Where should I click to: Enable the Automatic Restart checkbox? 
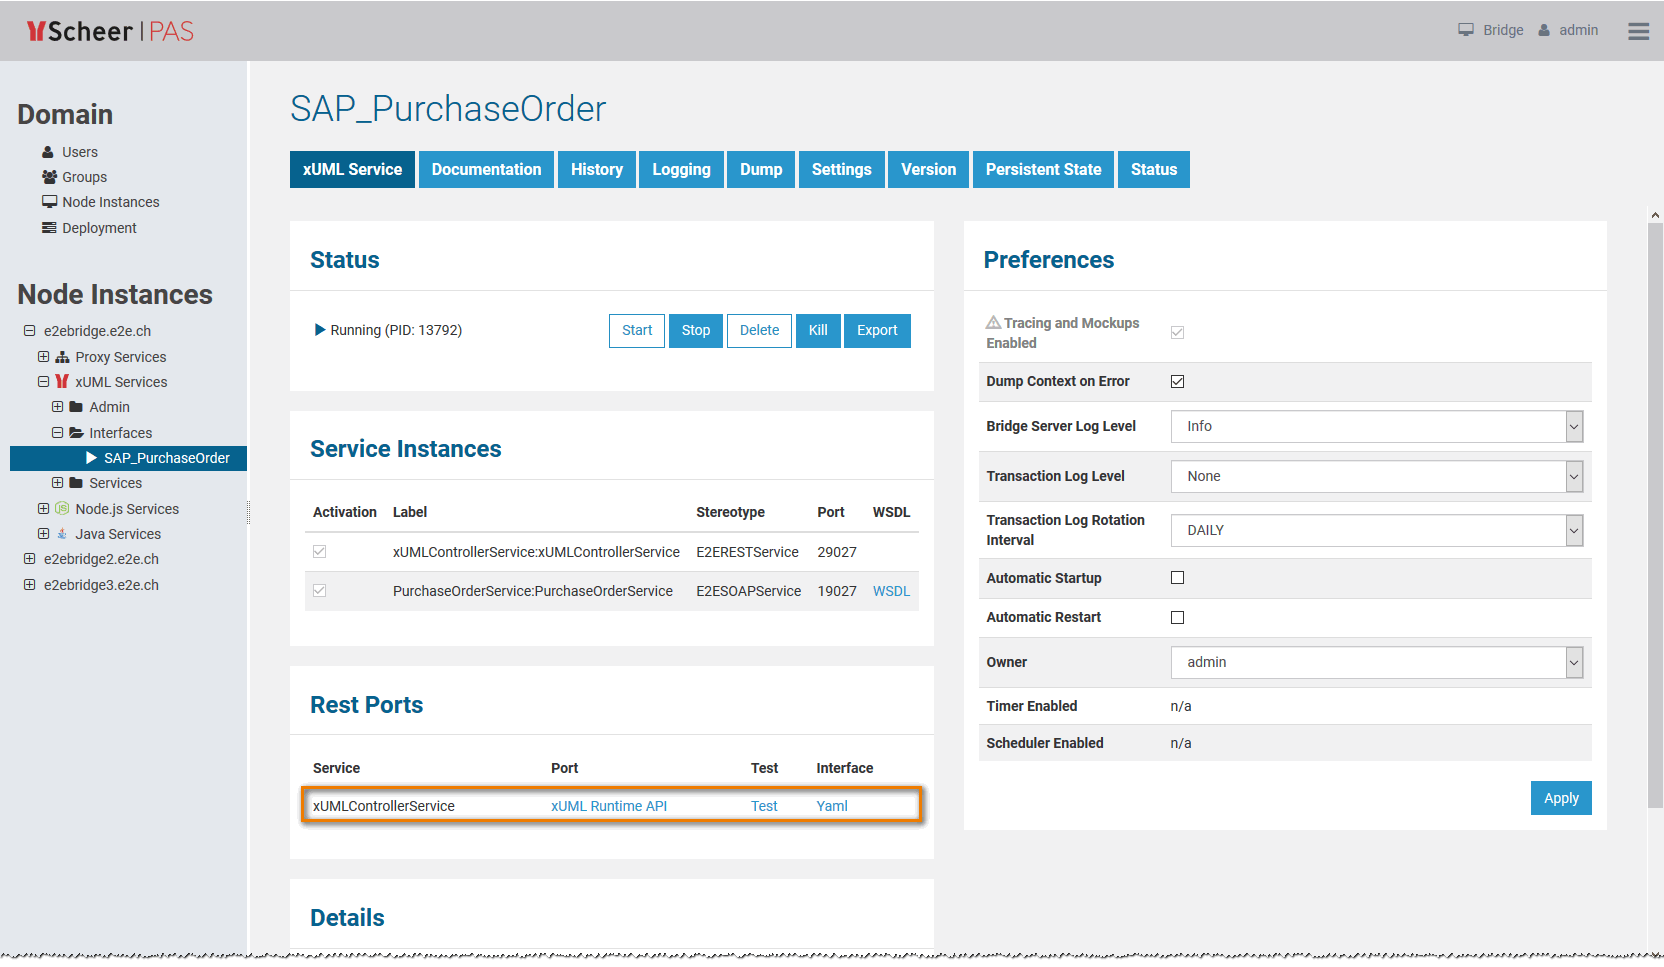[x=1177, y=617]
